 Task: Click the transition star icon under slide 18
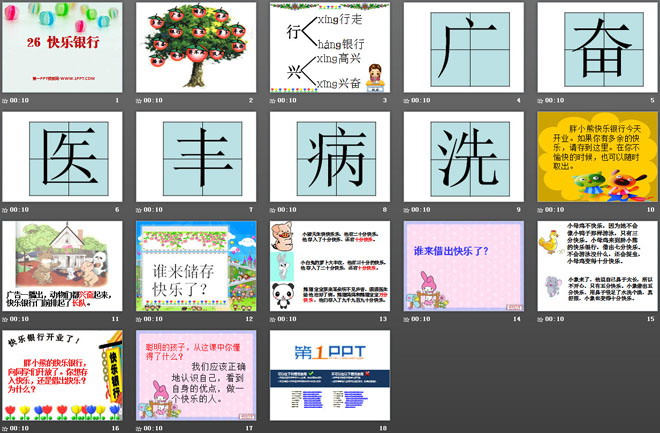point(274,428)
